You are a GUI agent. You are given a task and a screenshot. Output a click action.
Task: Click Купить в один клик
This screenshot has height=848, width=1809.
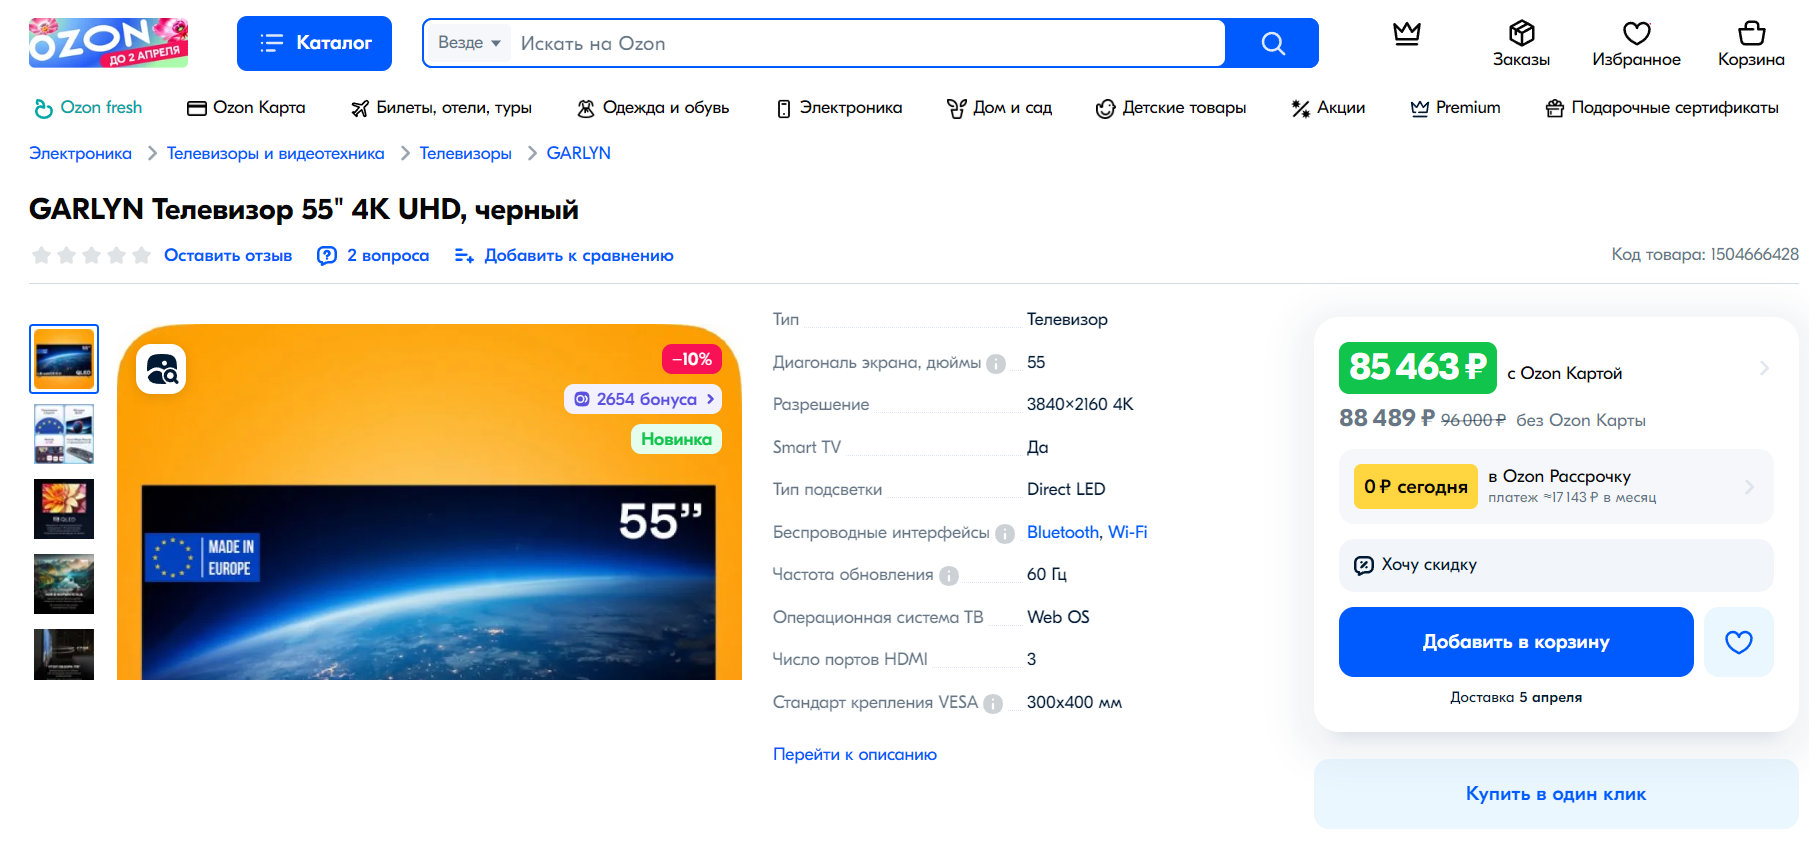tap(1555, 794)
